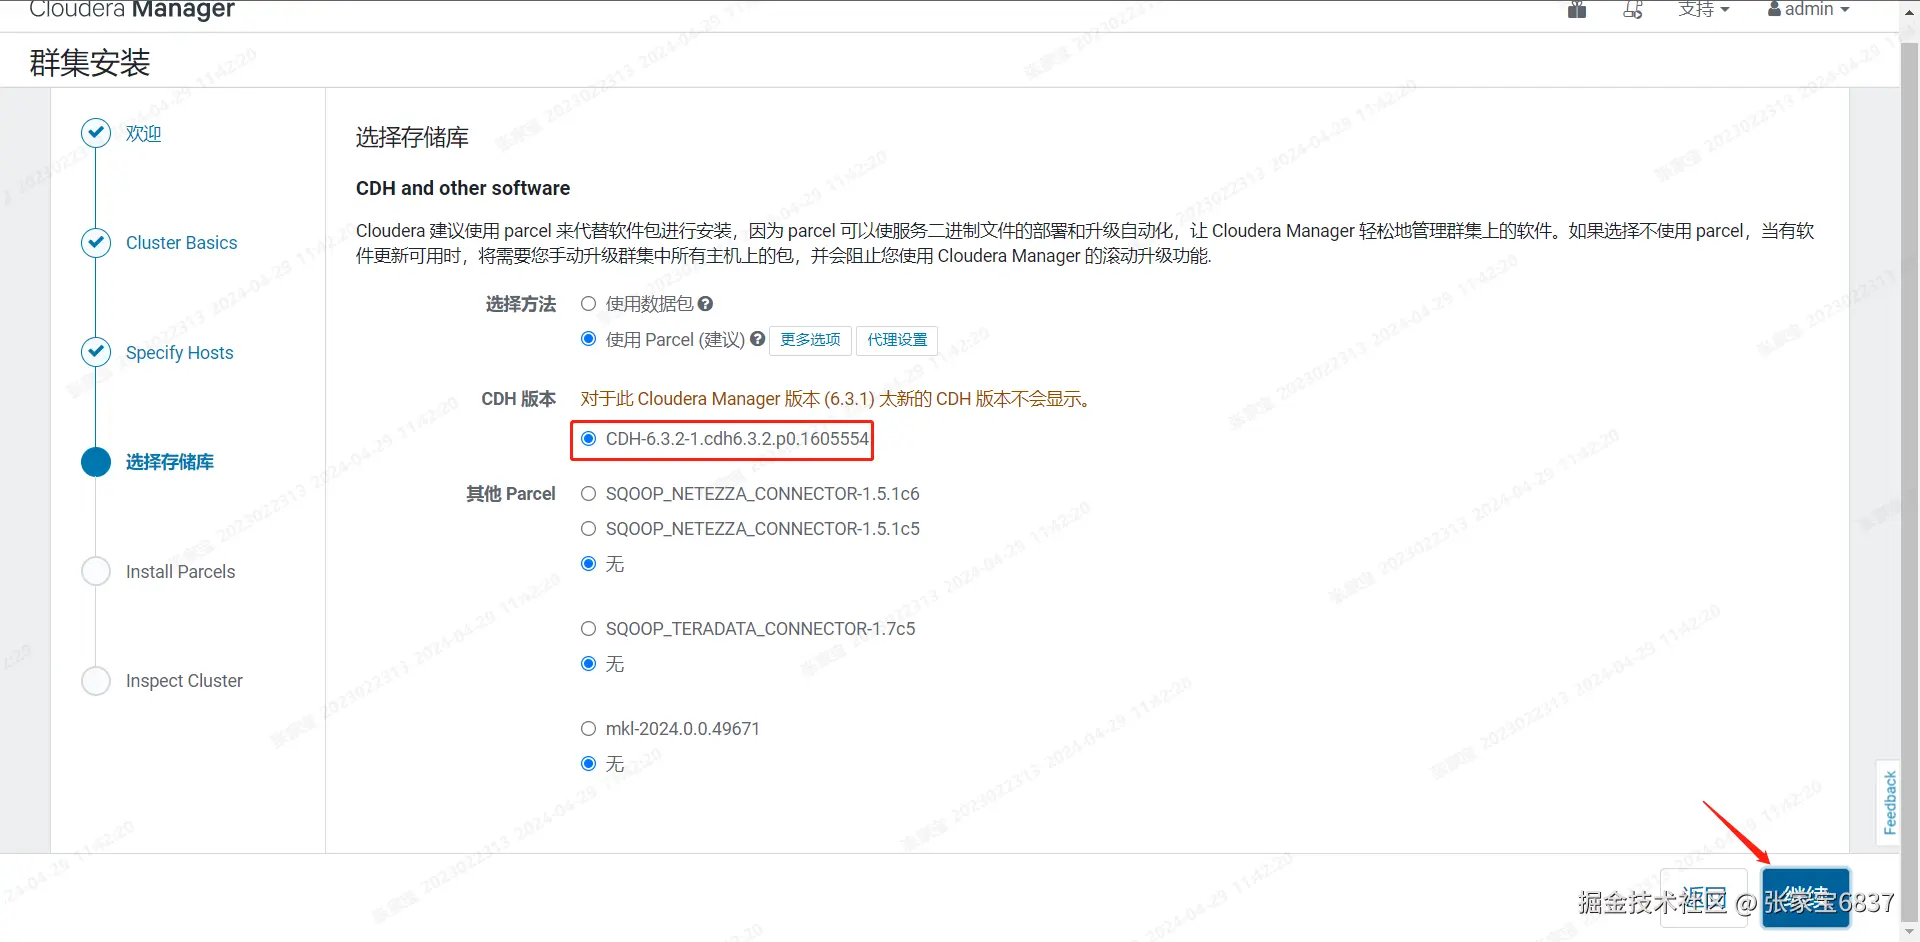Select the CDH-6.3.2-1.cdh6.3.2.p0.1605554 radio button
1920x942 pixels.
588,438
